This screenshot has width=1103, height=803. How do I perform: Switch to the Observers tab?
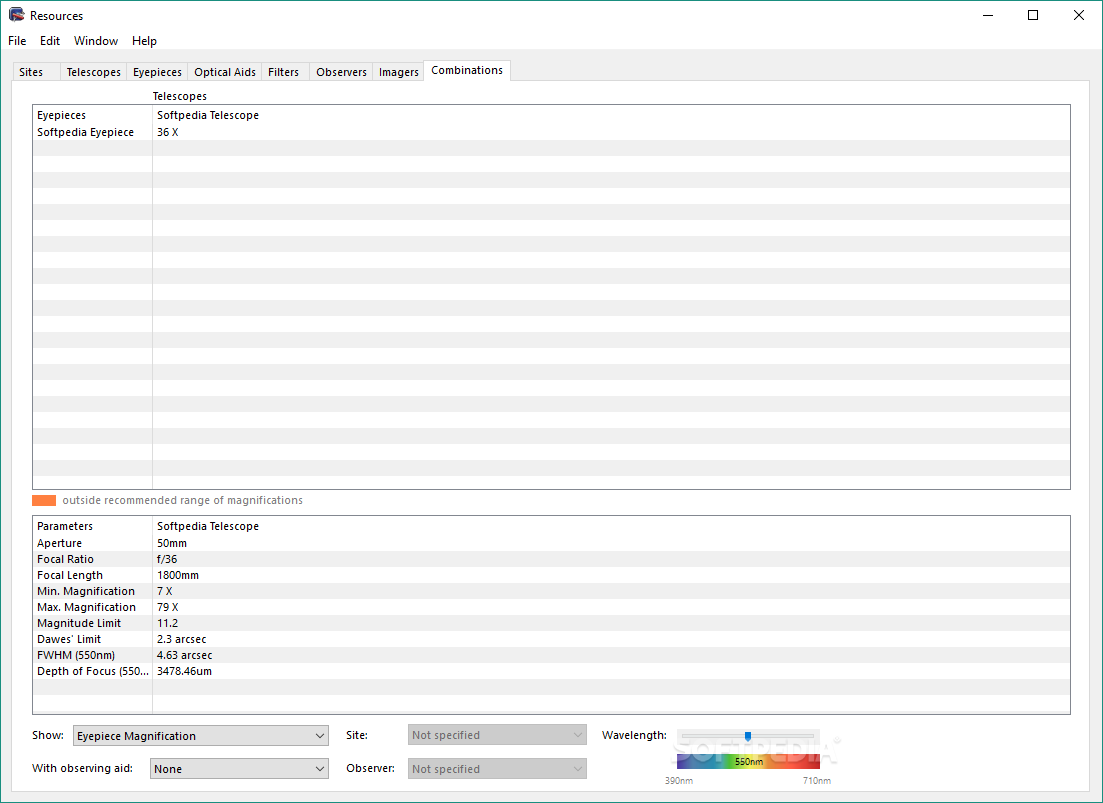coord(341,72)
